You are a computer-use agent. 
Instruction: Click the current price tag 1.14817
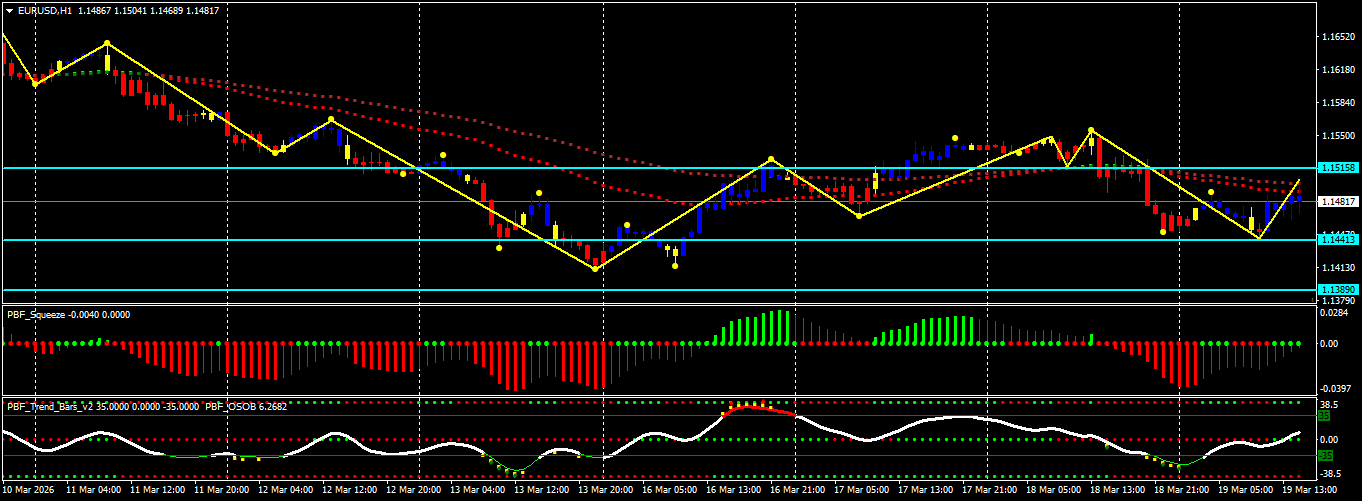[x=1338, y=201]
